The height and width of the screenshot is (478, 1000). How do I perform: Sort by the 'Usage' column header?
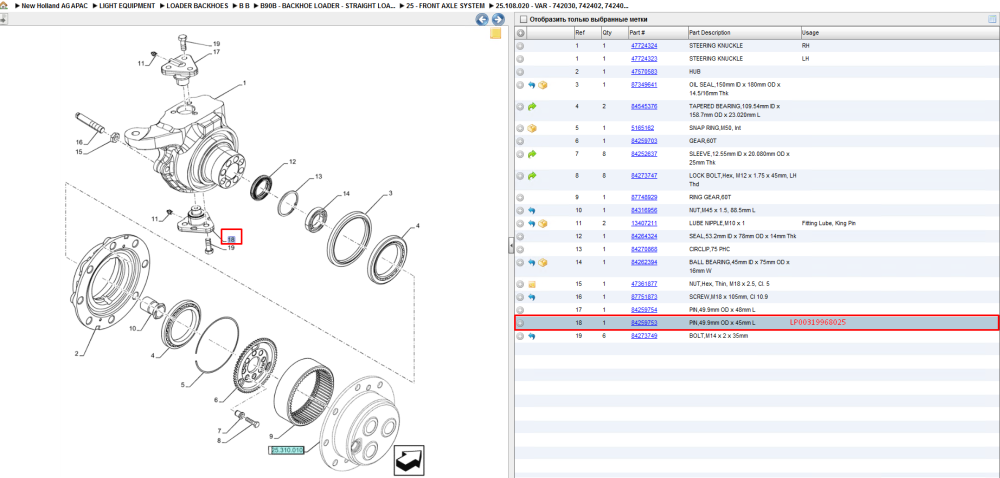pyautogui.click(x=899, y=33)
